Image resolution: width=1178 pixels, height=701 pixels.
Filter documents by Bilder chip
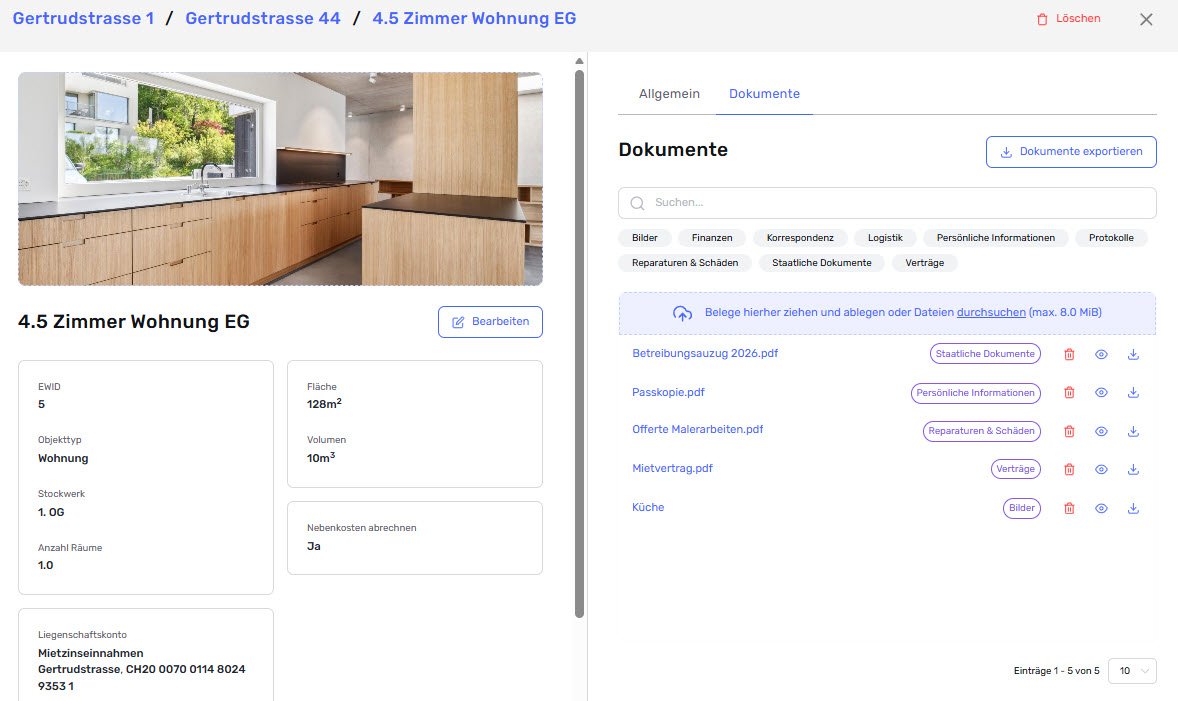(x=645, y=238)
